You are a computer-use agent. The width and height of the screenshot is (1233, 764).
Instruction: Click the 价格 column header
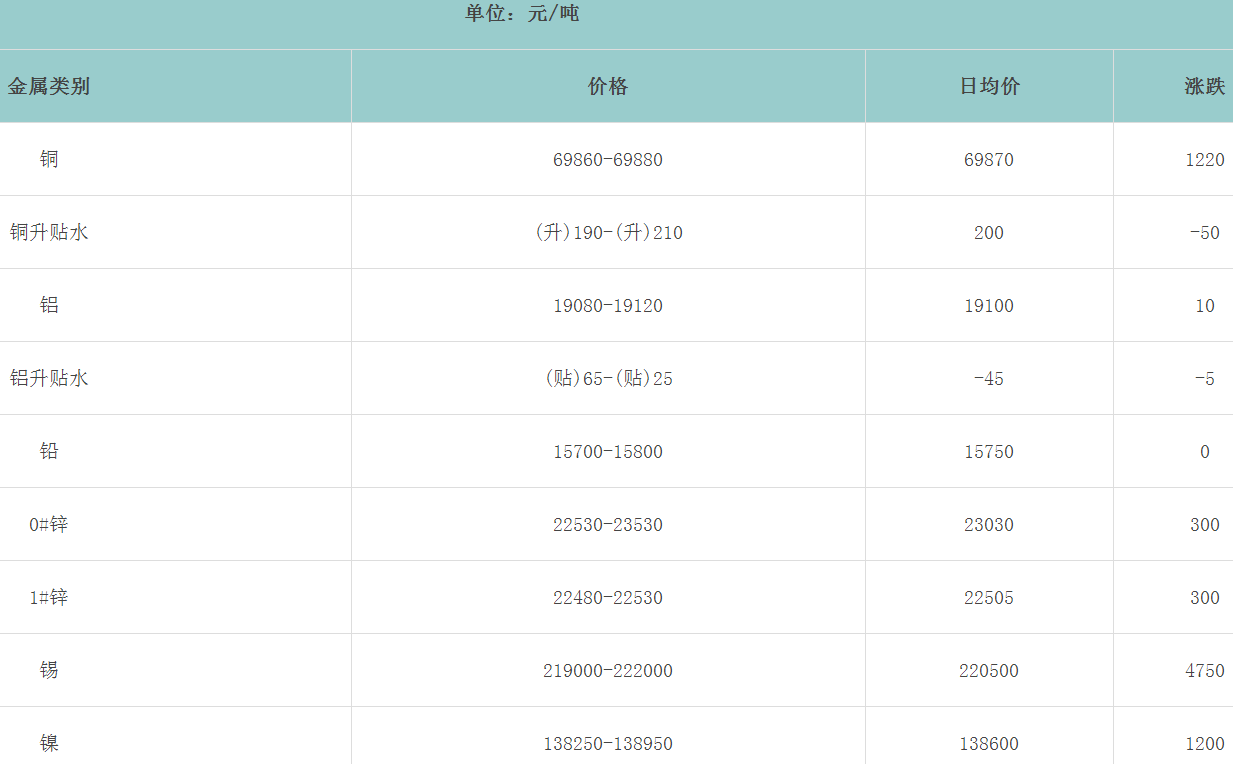point(608,86)
